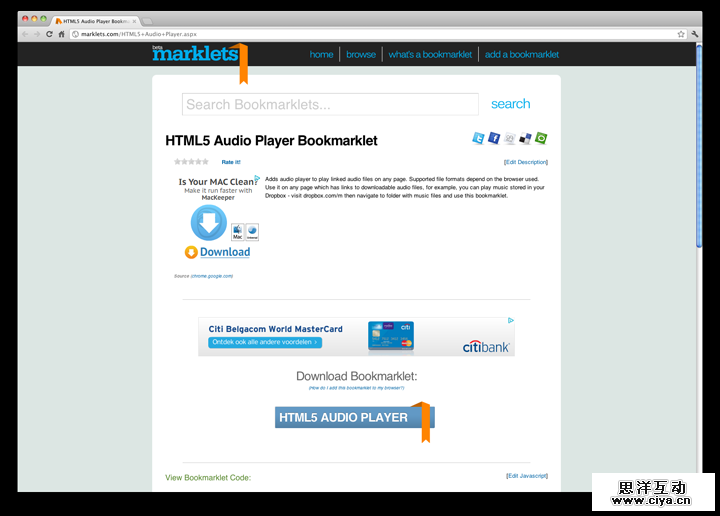Click the Delicious checkered share icon
Image resolution: width=720 pixels, height=516 pixels.
coord(525,138)
